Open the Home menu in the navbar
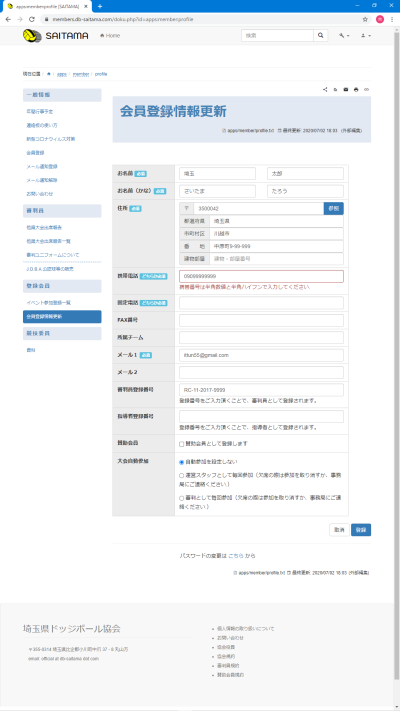The height and width of the screenshot is (711, 400). 110,36
